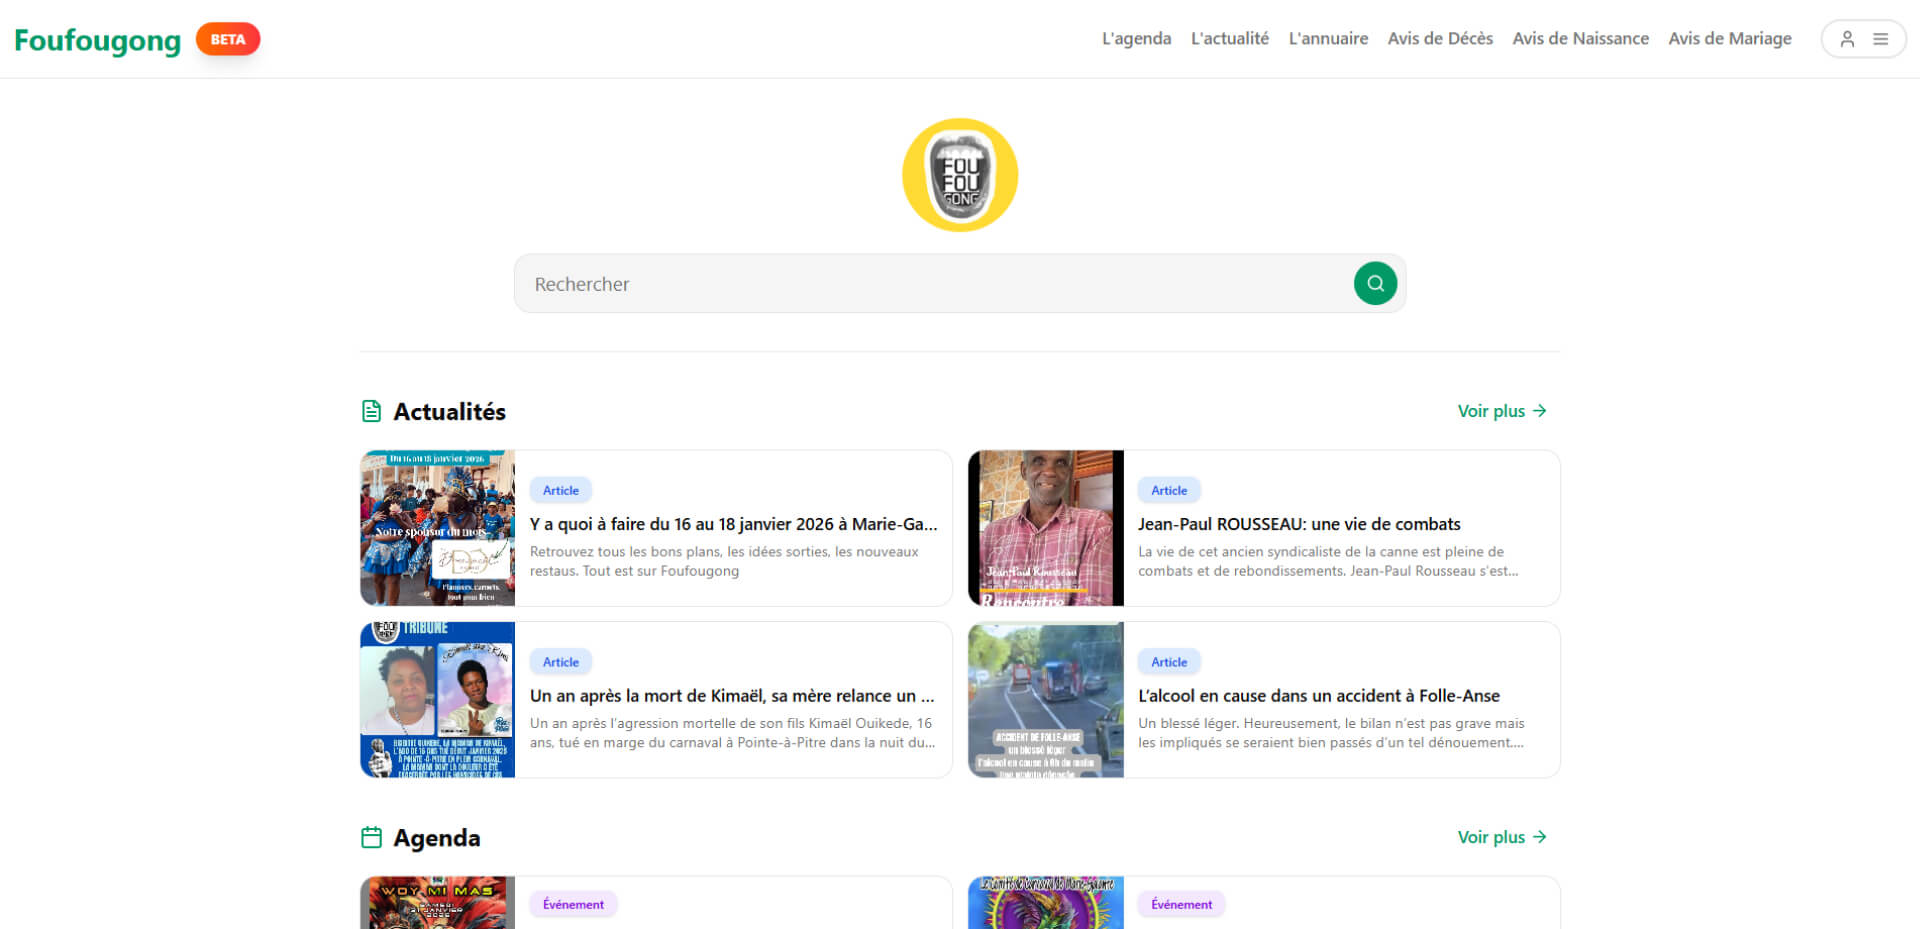This screenshot has width=1920, height=929.
Task: Click the carnival article thumbnail image
Action: 437,528
